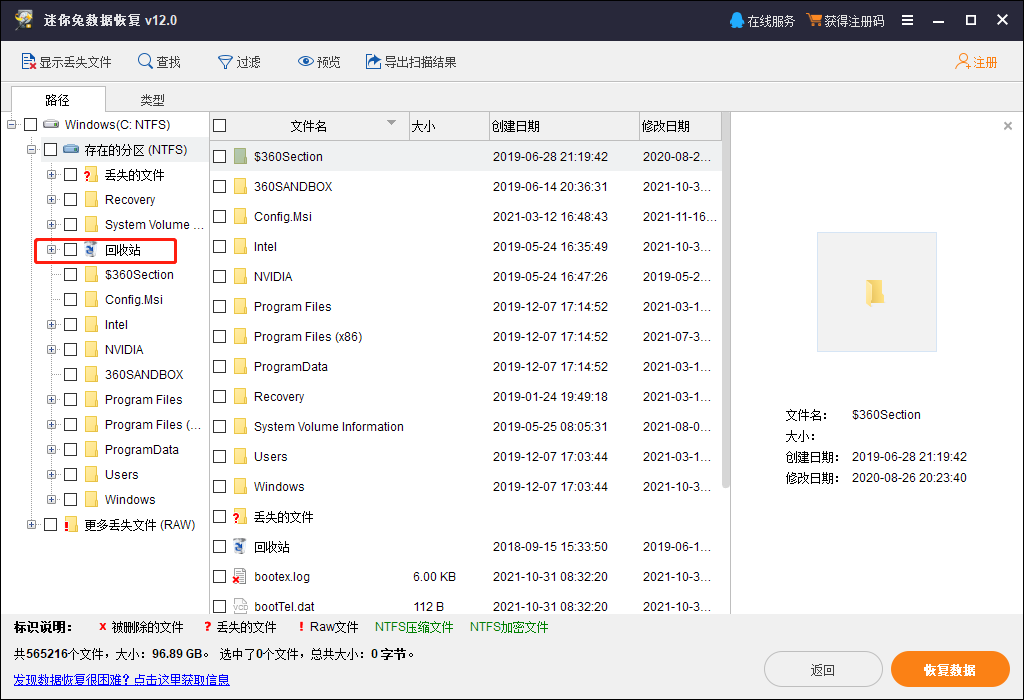
Task: Click the recycle bin icon in the tree
Action: [91, 249]
